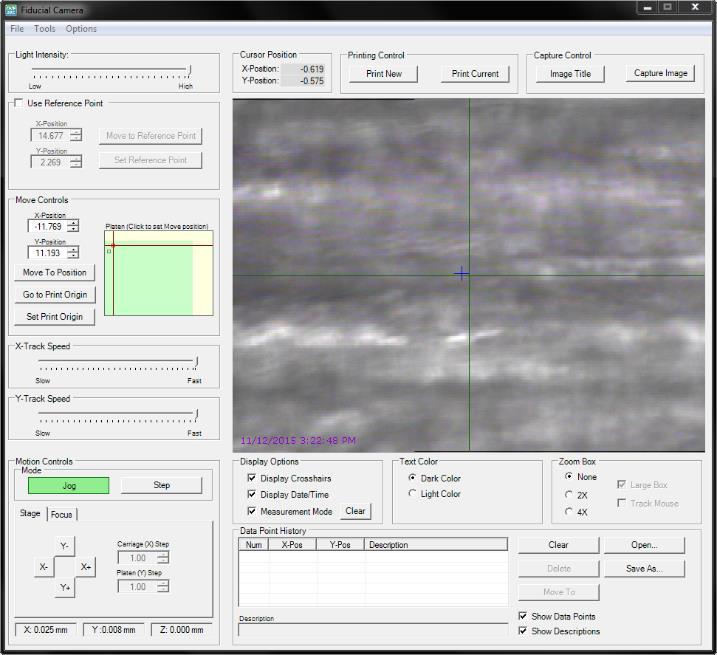Toggle Display Date/Time checkbox
Image resolution: width=717 pixels, height=655 pixels.
click(251, 494)
